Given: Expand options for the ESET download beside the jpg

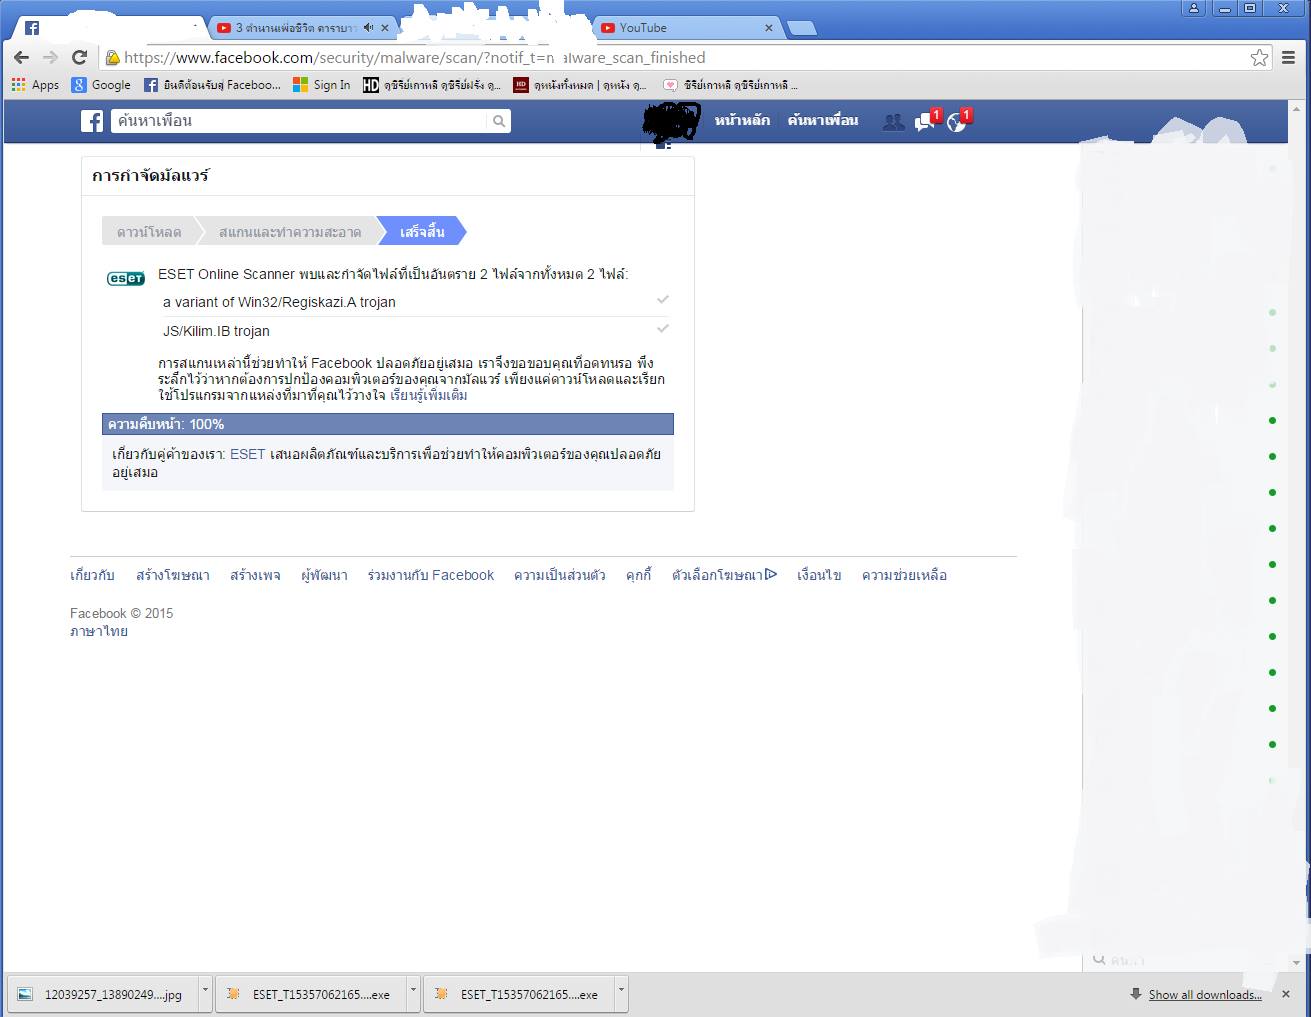Looking at the screenshot, I should pyautogui.click(x=413, y=994).
